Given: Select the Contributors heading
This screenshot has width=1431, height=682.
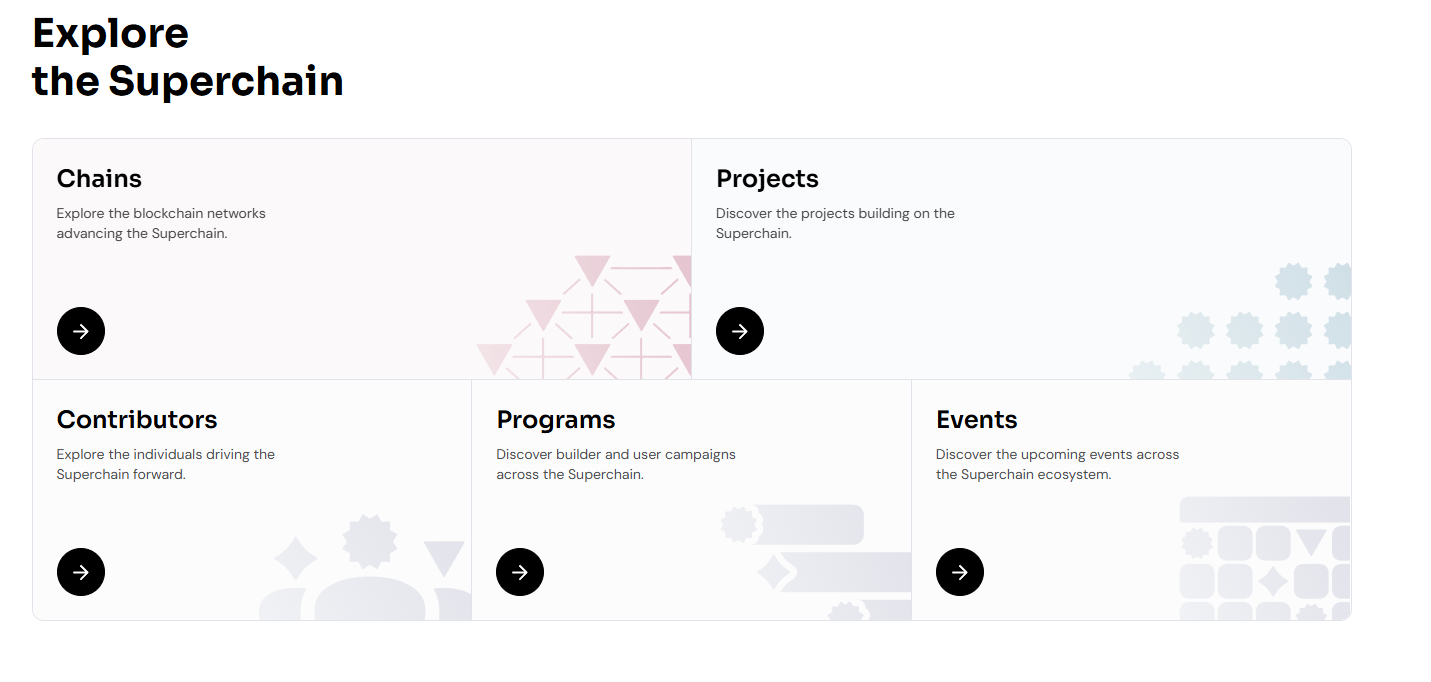Looking at the screenshot, I should (x=137, y=420).
